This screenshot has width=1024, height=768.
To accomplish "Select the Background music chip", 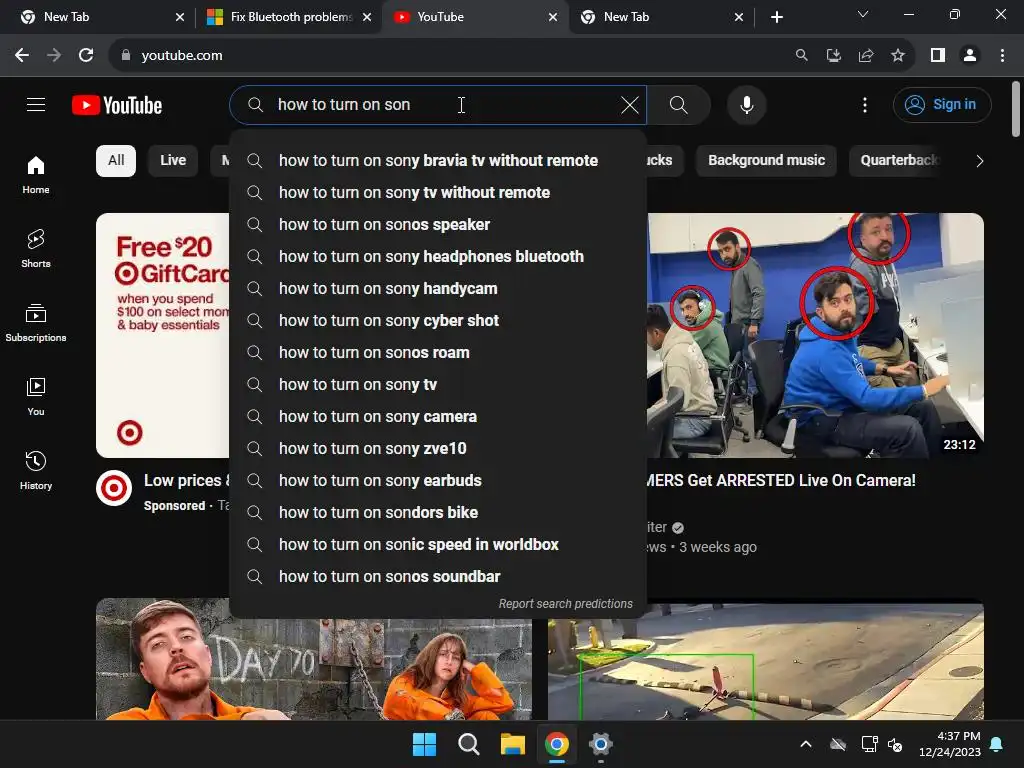I will tap(766, 161).
